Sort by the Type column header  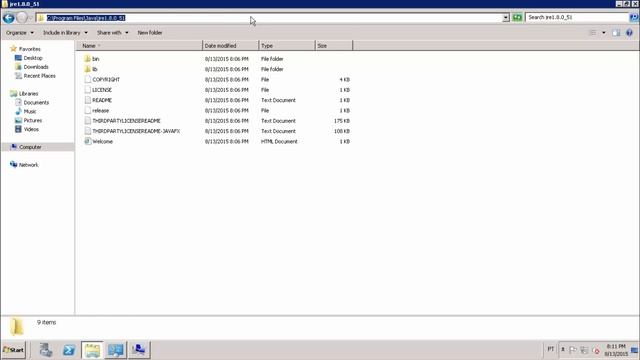[287, 46]
